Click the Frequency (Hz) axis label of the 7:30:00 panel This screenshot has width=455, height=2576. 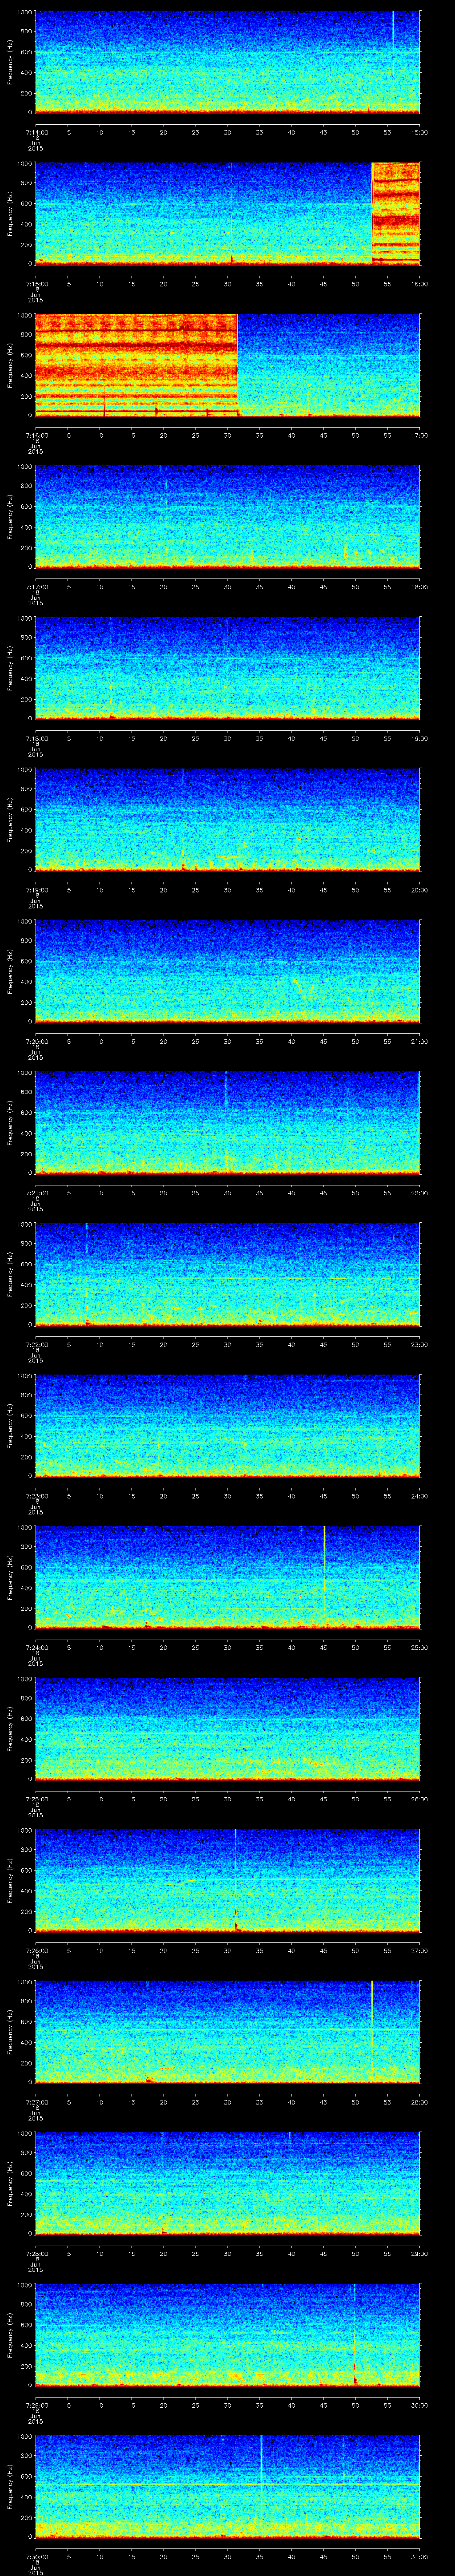[11, 2488]
